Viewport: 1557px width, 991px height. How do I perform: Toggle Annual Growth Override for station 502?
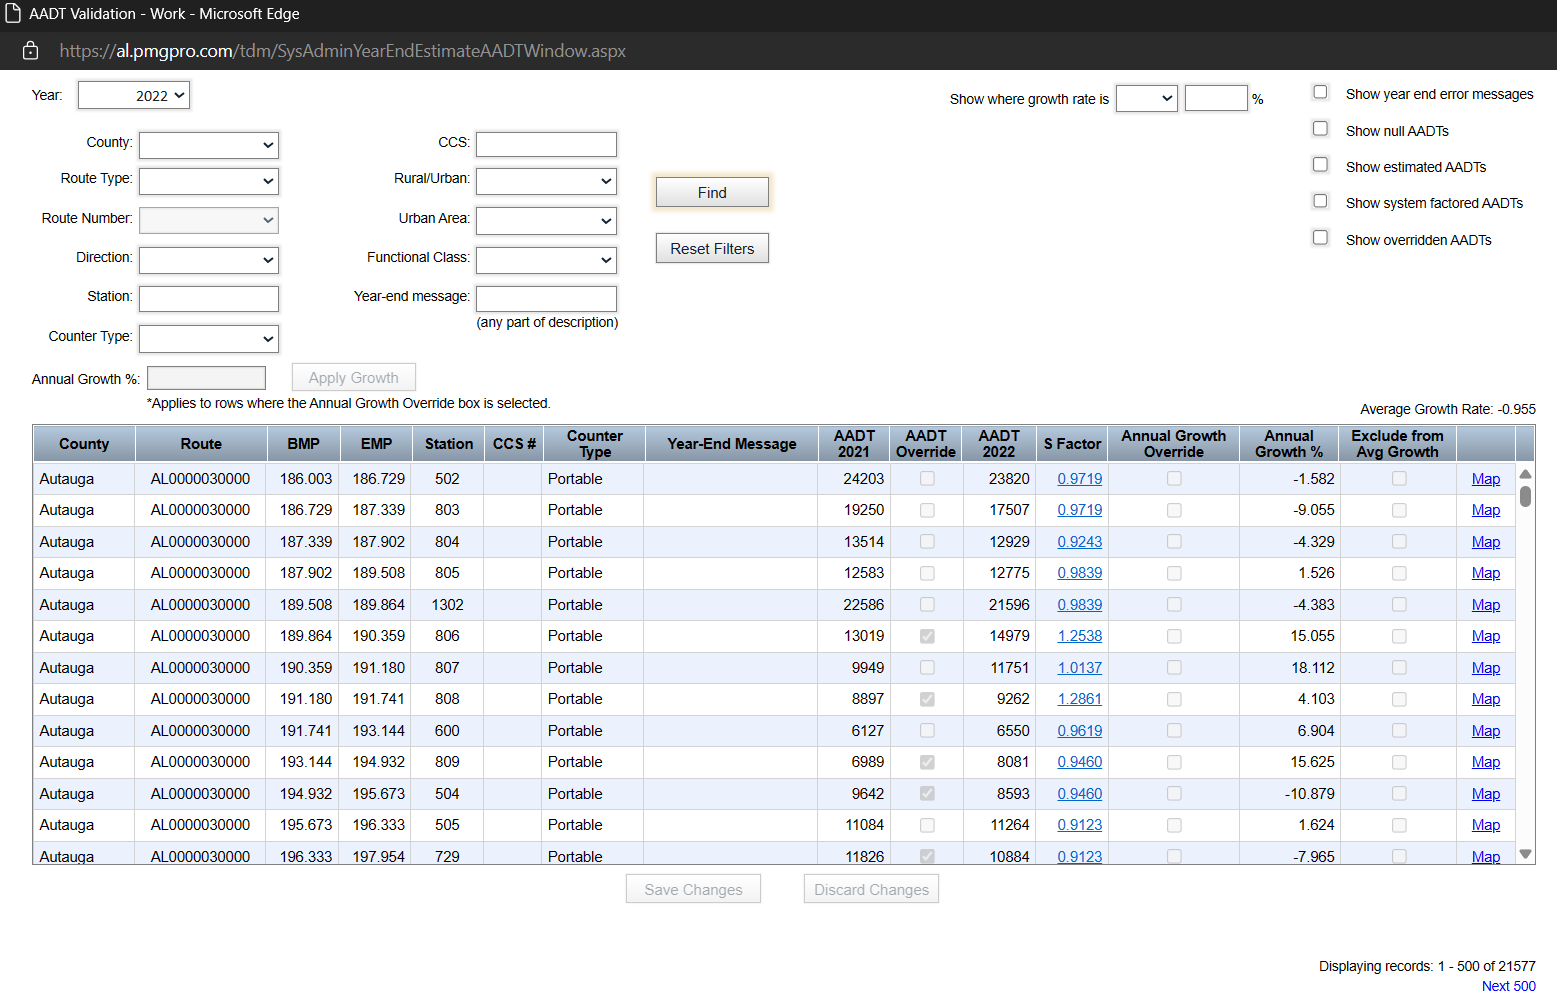1173,478
